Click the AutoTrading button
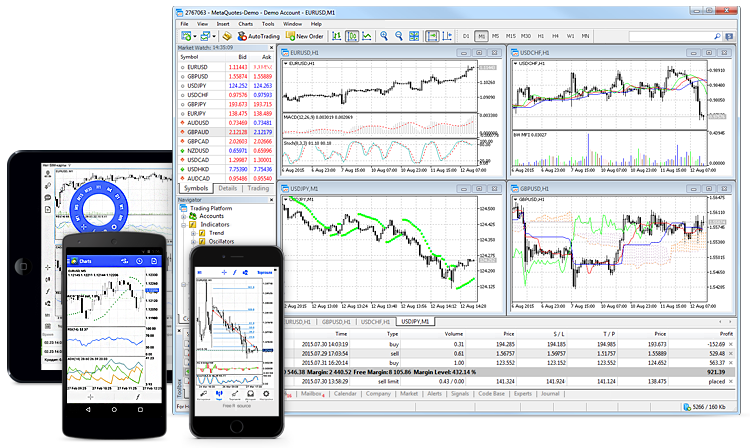Viewport: 750px width, 448px height. point(259,36)
